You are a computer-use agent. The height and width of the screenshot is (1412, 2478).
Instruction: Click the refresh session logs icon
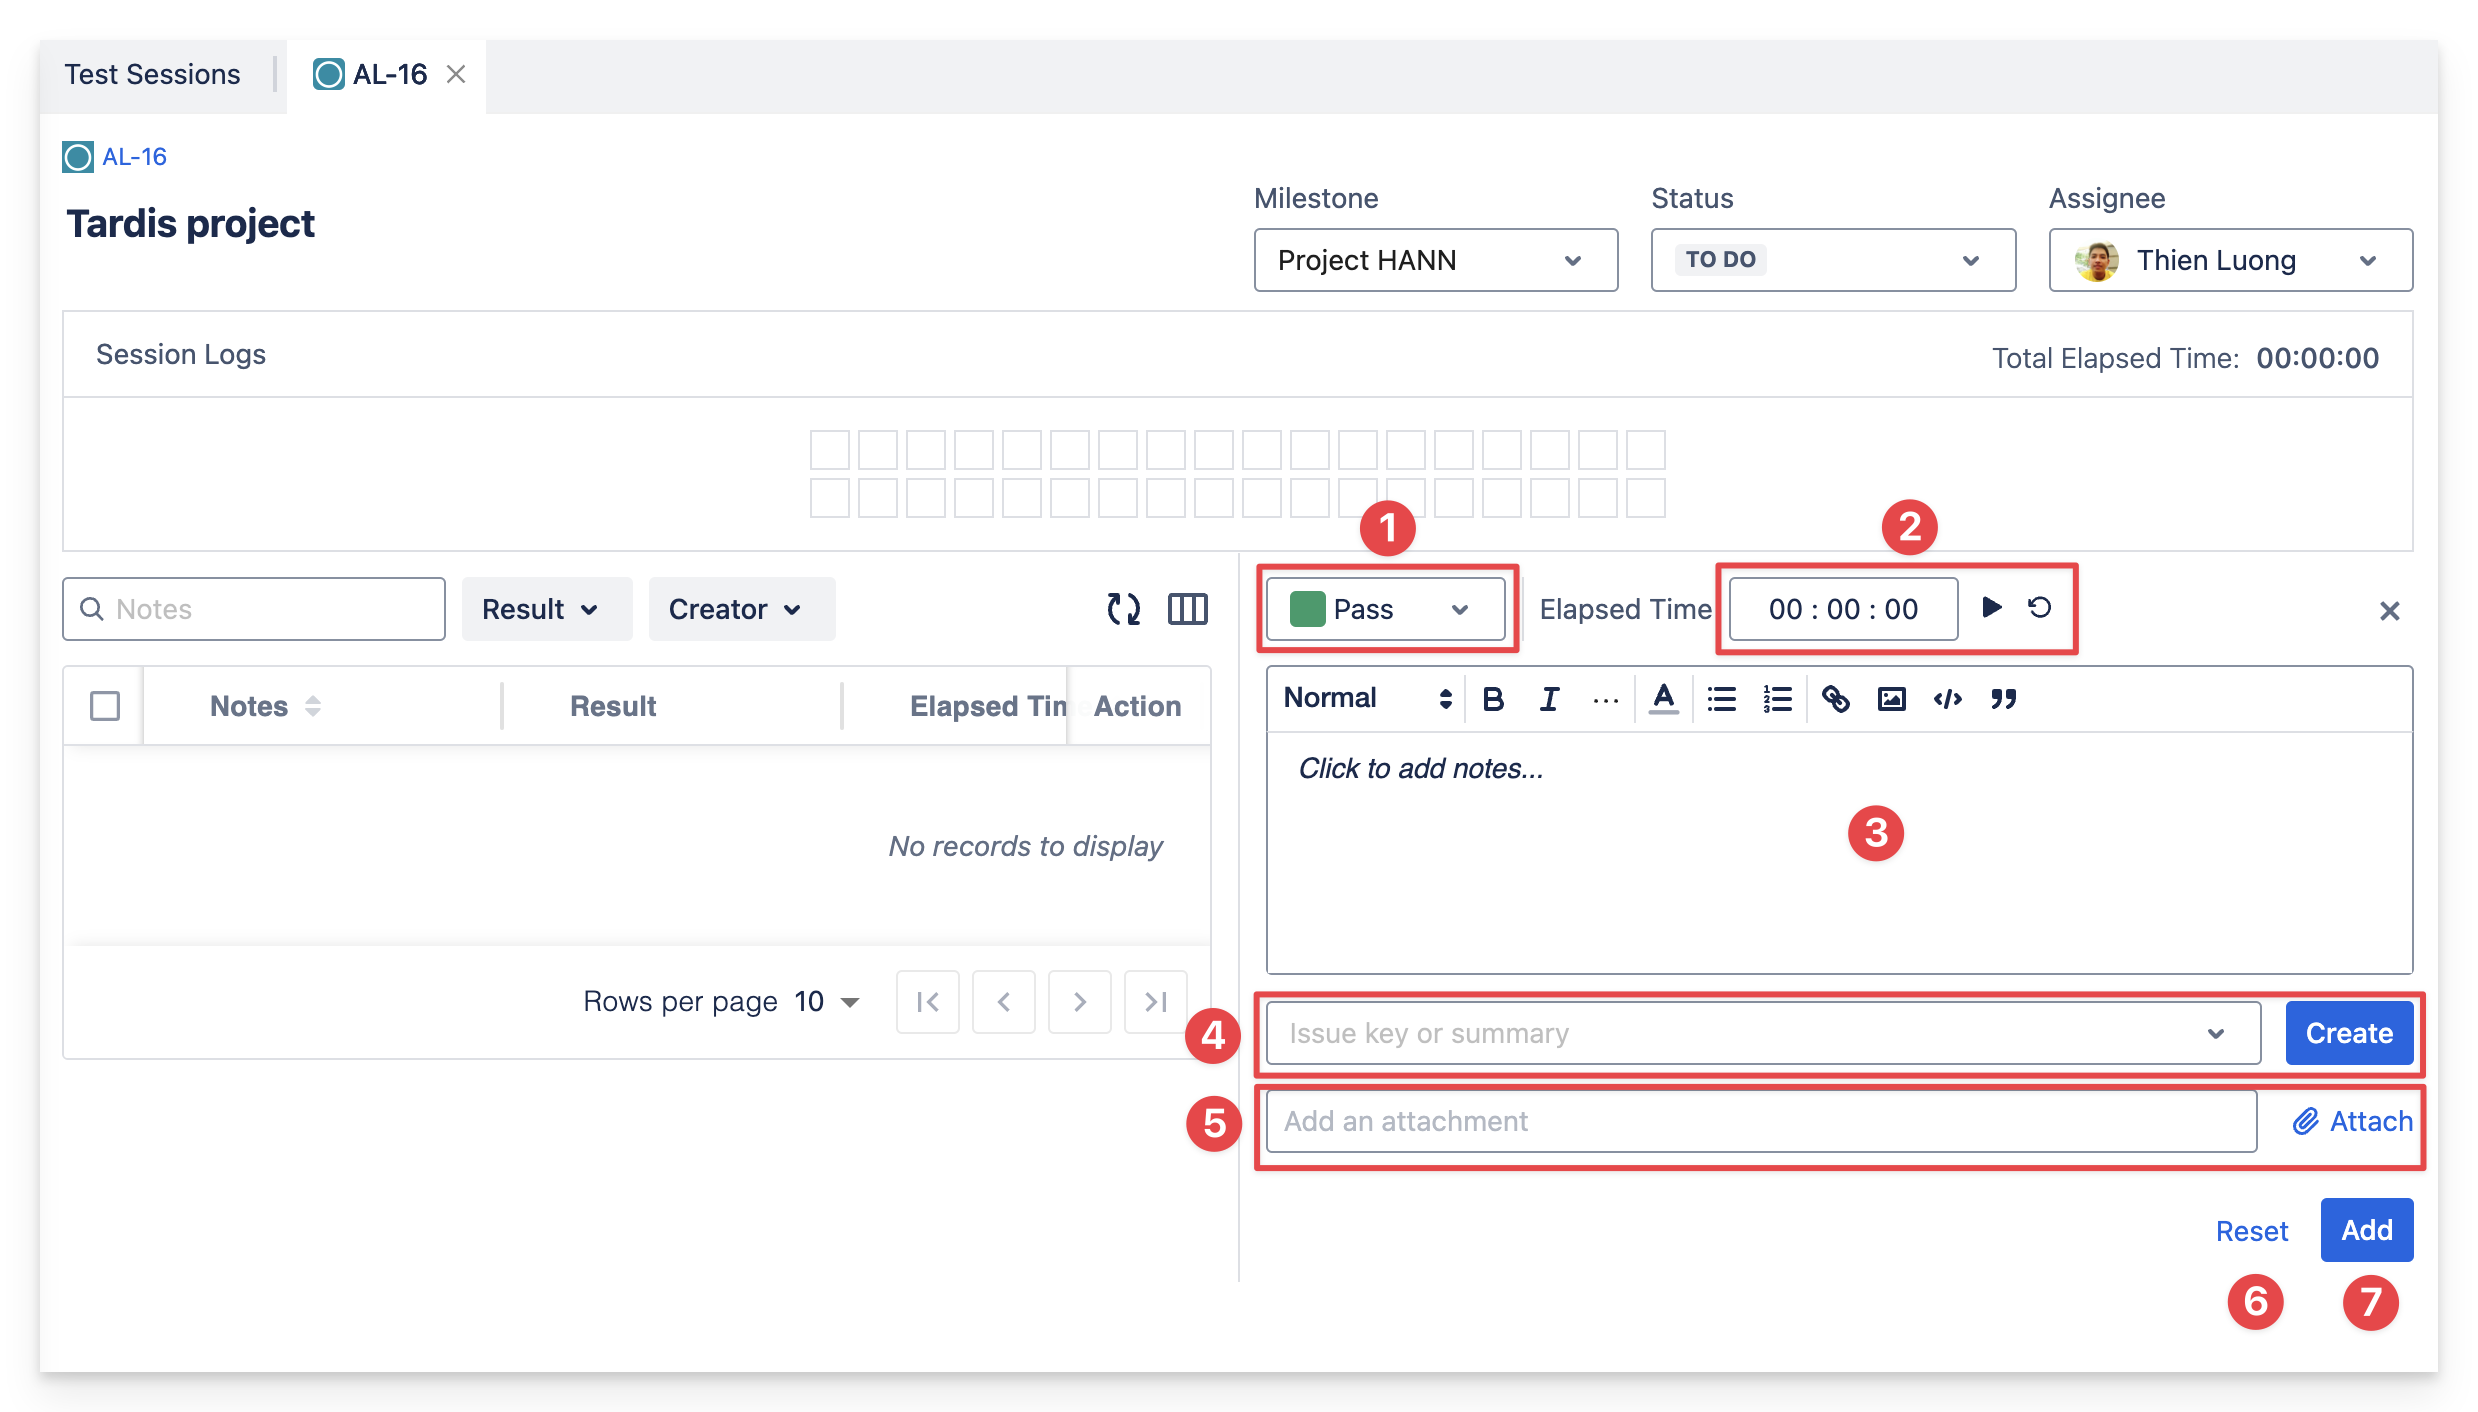(x=1123, y=609)
